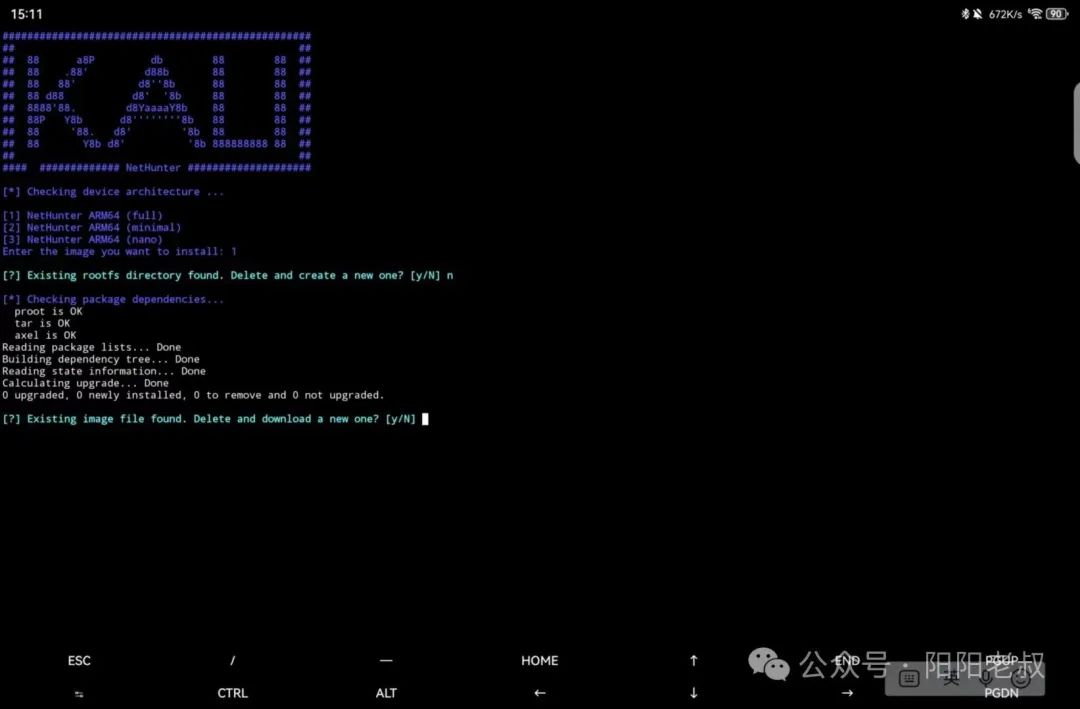Tap the ESC extra key
This screenshot has height=709, width=1080.
79,660
